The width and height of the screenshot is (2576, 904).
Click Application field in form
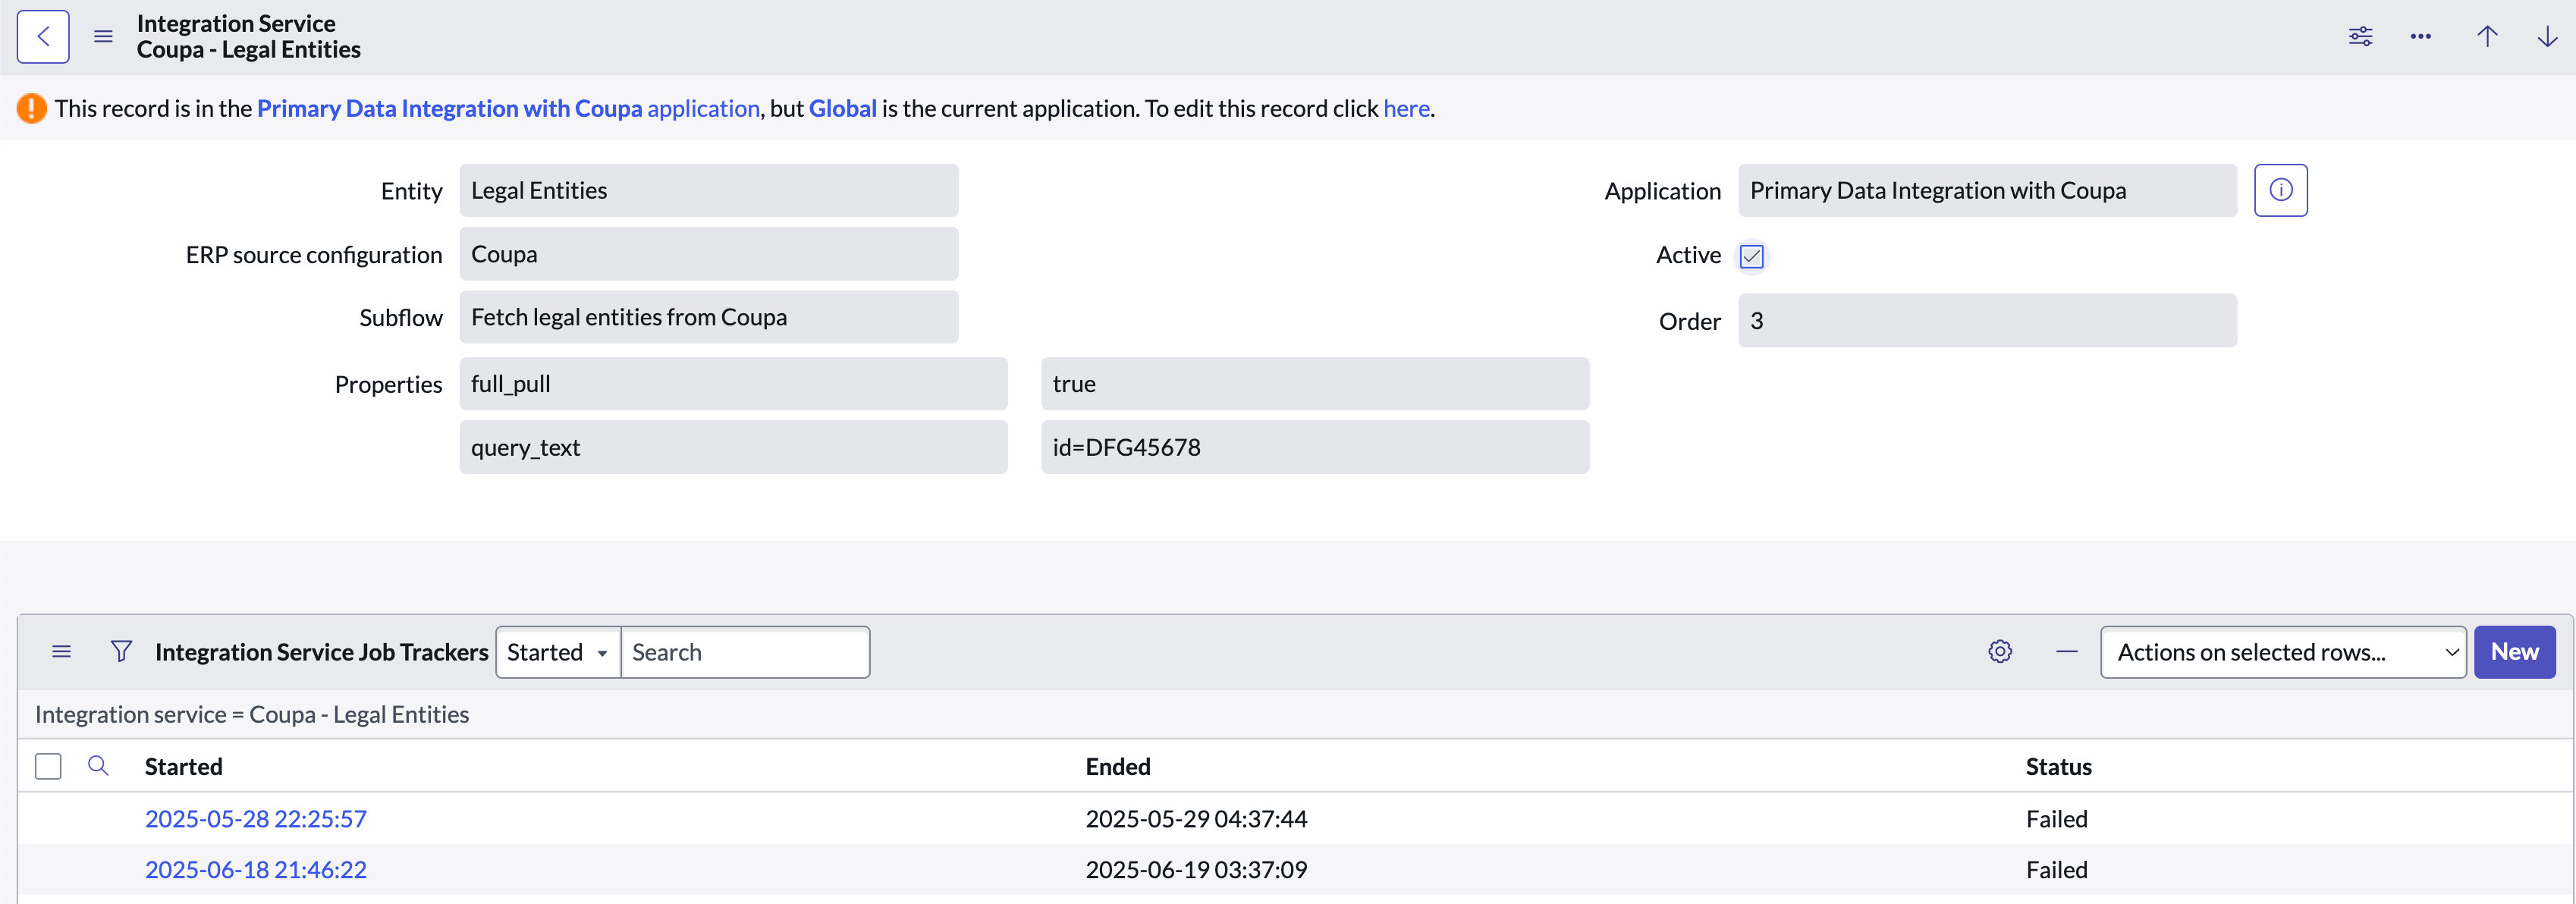pyautogui.click(x=1987, y=191)
